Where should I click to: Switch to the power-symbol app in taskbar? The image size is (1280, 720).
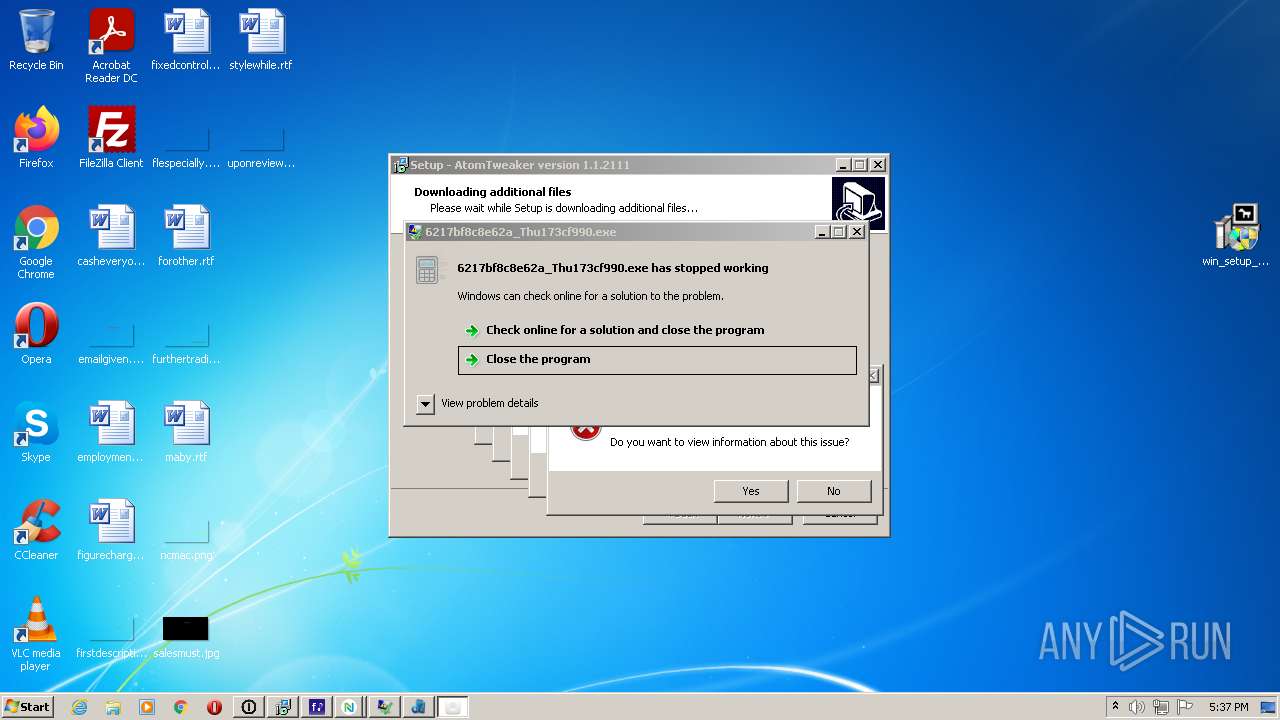pyautogui.click(x=249, y=707)
